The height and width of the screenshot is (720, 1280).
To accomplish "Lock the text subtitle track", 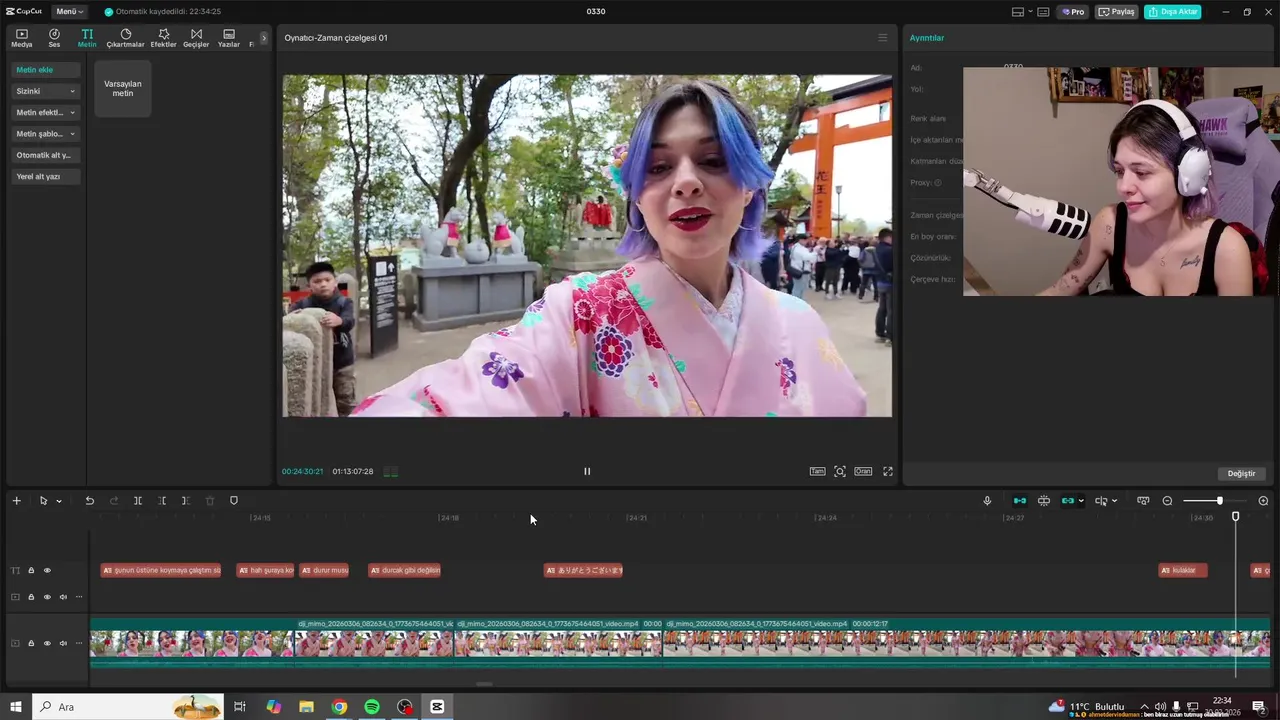I will (x=31, y=571).
